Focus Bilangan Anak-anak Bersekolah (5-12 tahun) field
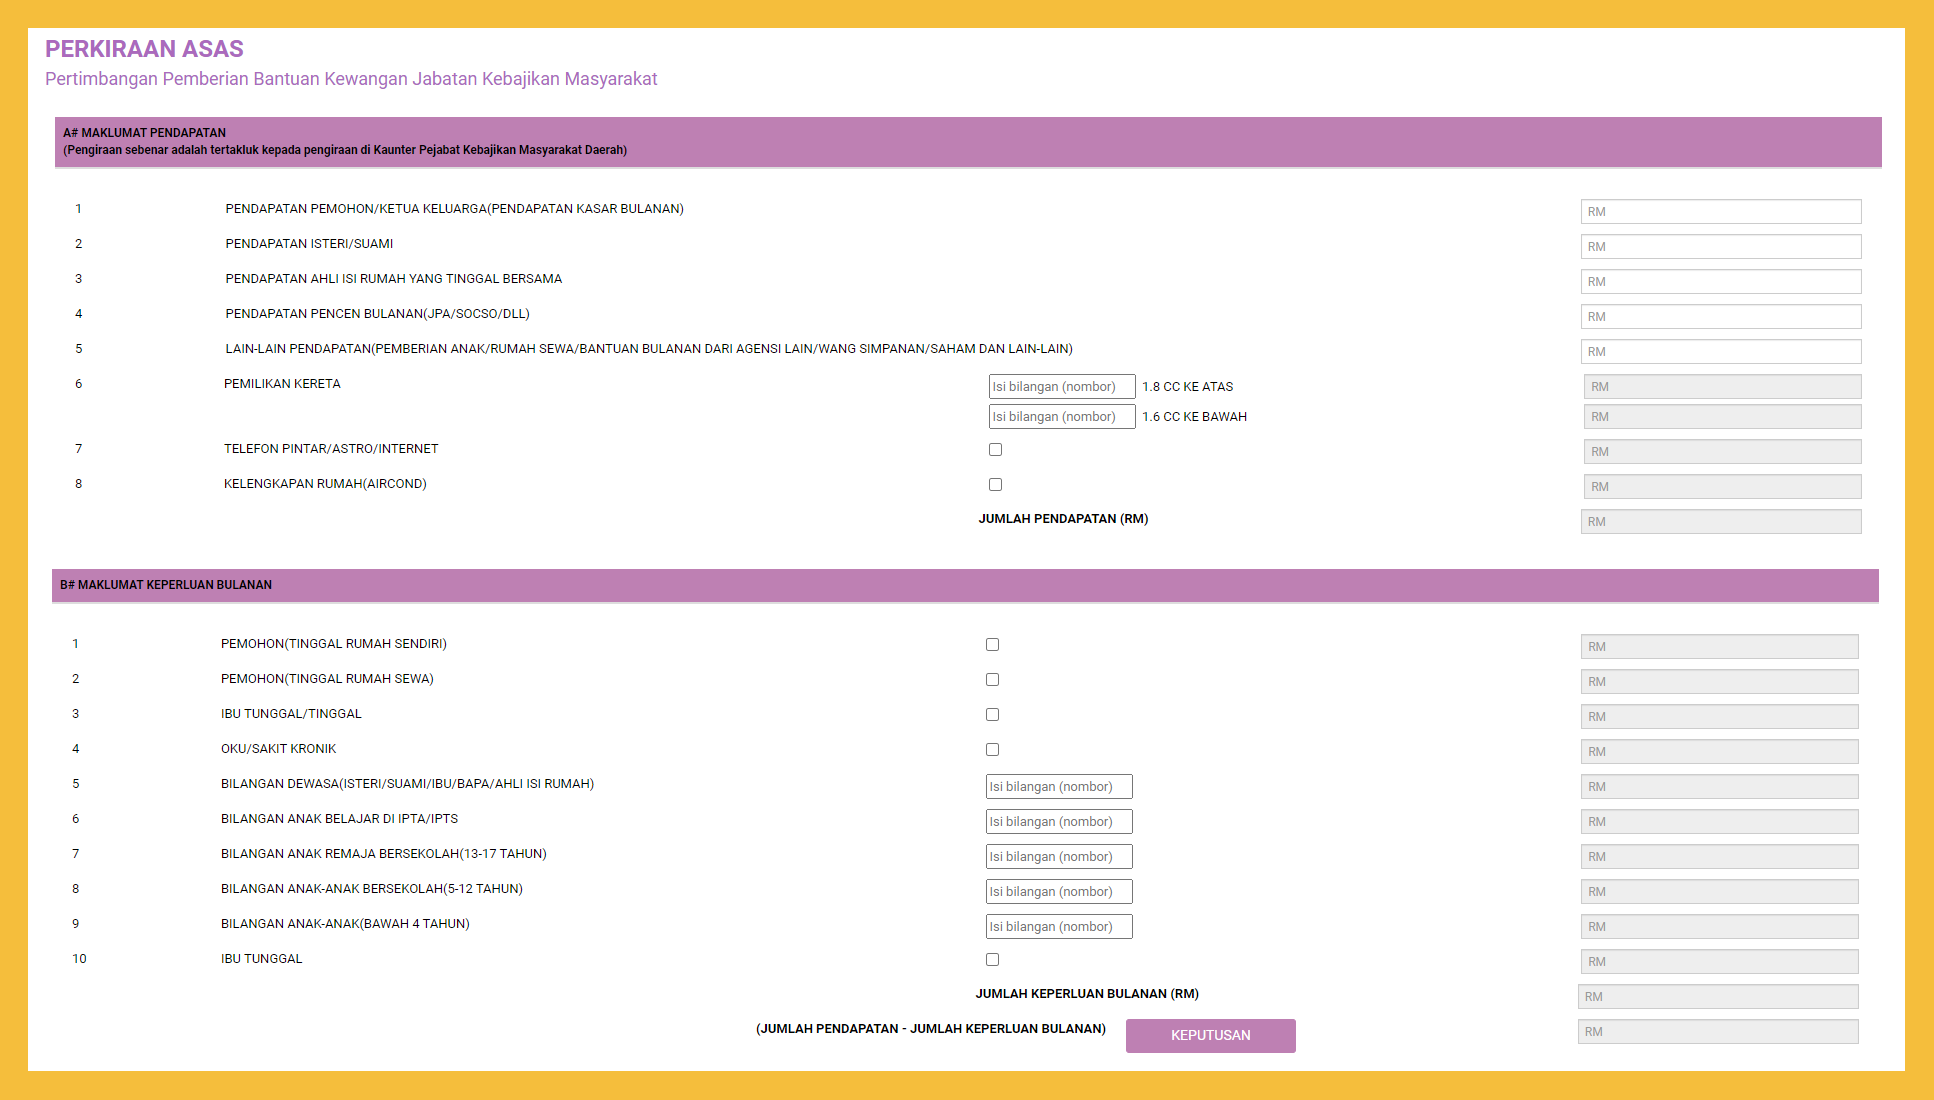This screenshot has width=1934, height=1100. [x=1058, y=892]
